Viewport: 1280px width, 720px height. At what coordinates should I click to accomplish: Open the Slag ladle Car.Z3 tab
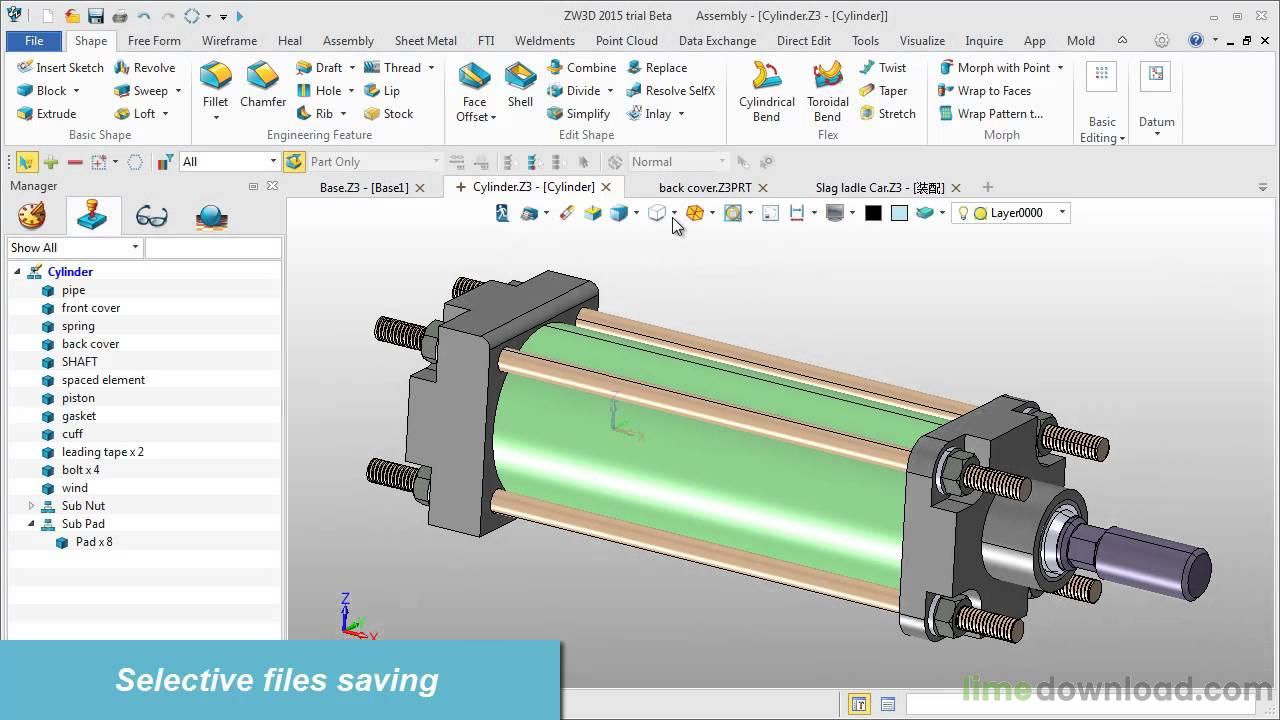tap(880, 187)
